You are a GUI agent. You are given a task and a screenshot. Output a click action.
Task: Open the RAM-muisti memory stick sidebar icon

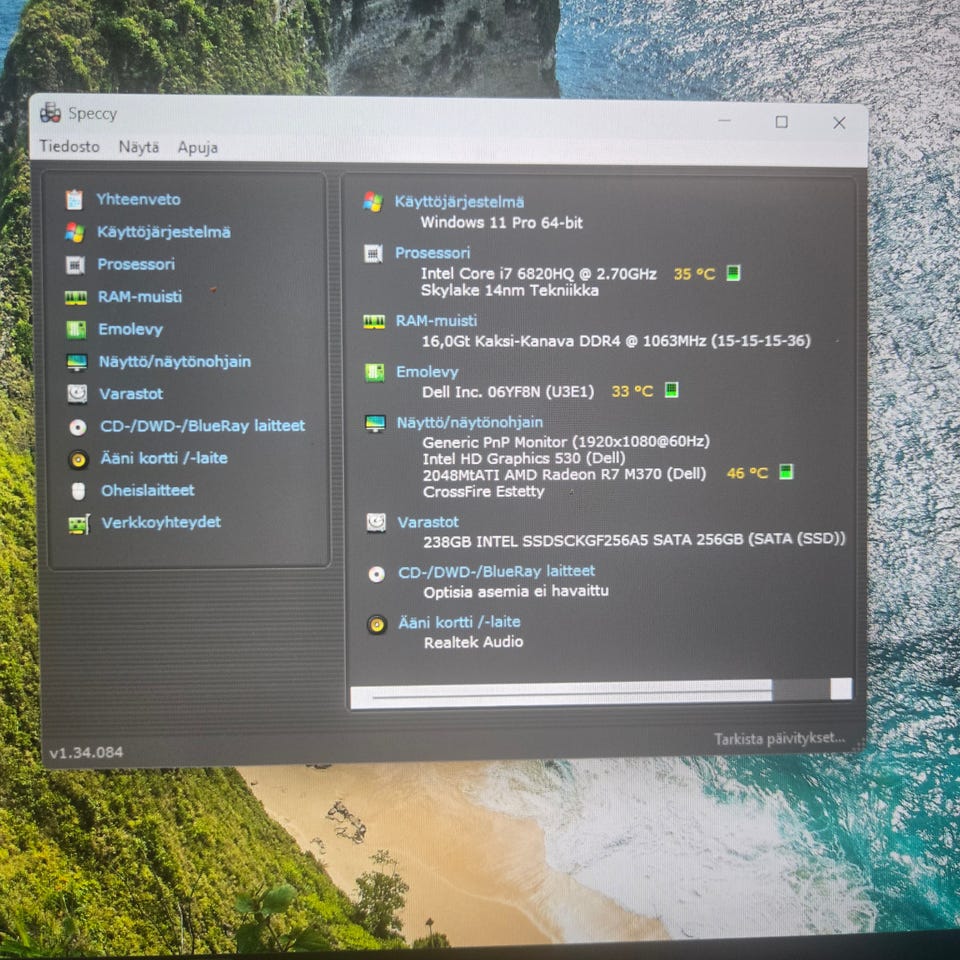[76, 298]
